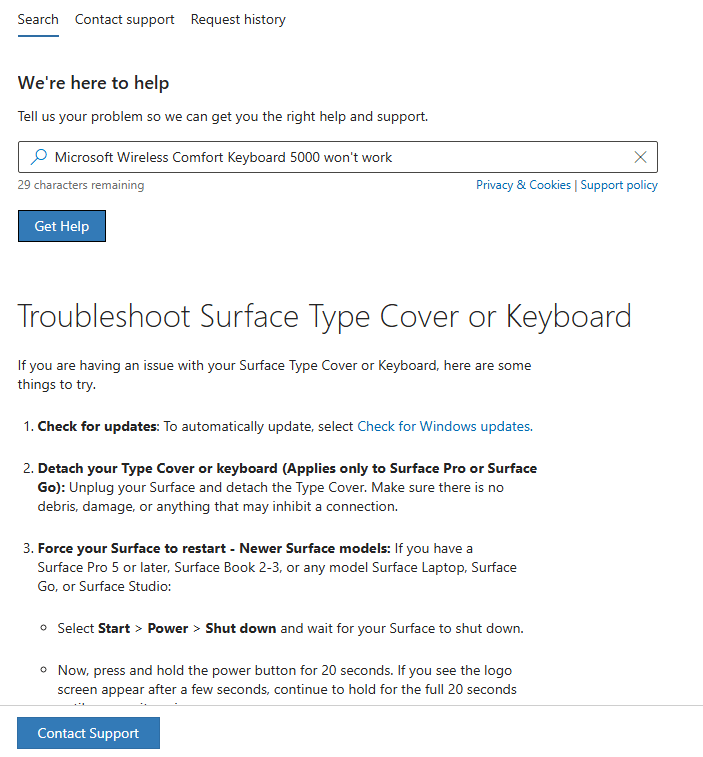Click the bold Check for updates step

click(98, 426)
